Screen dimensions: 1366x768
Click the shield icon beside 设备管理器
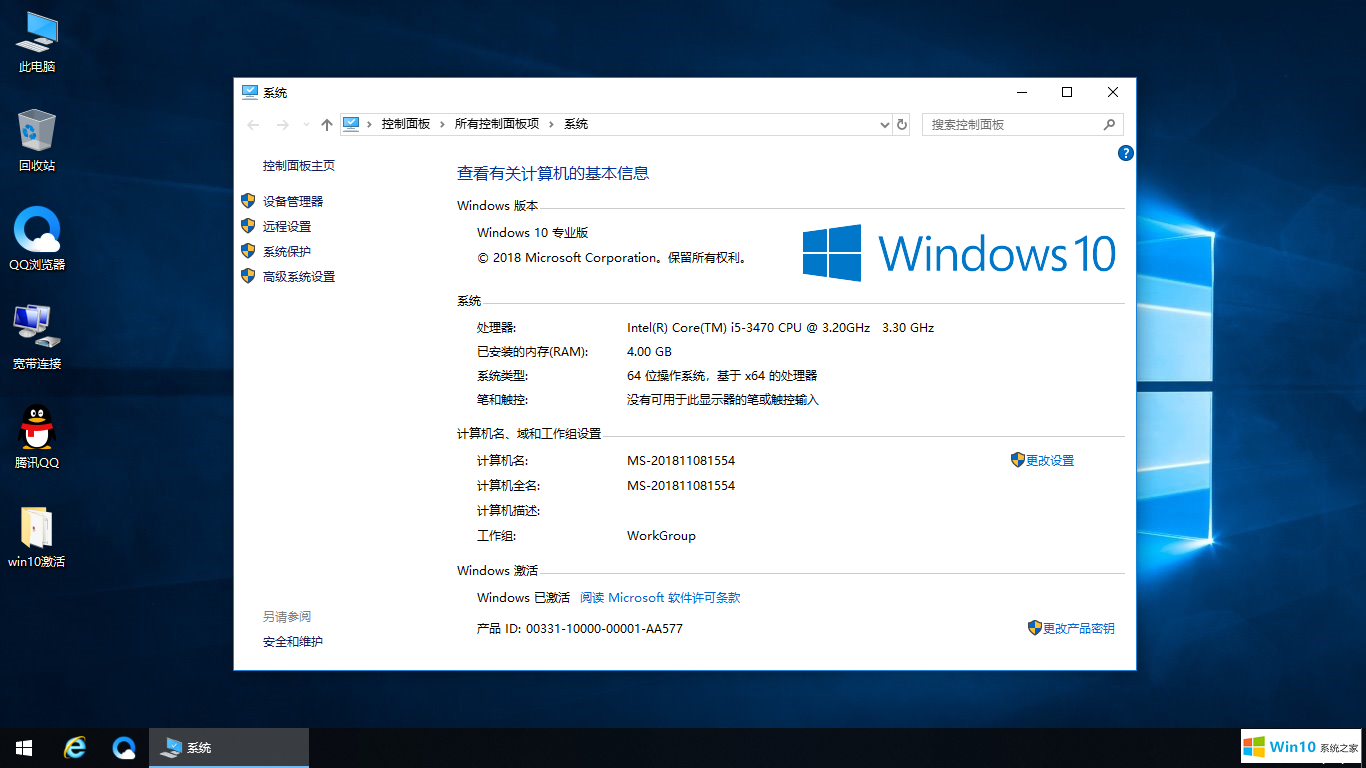click(248, 200)
